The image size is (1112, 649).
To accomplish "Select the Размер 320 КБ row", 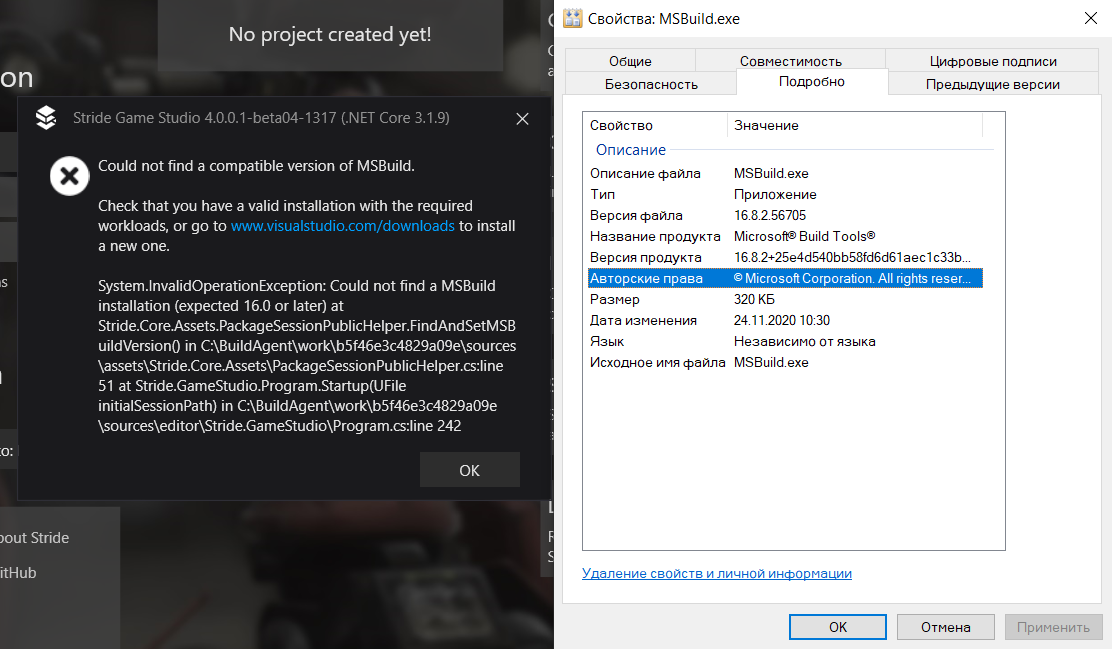I will tap(785, 299).
